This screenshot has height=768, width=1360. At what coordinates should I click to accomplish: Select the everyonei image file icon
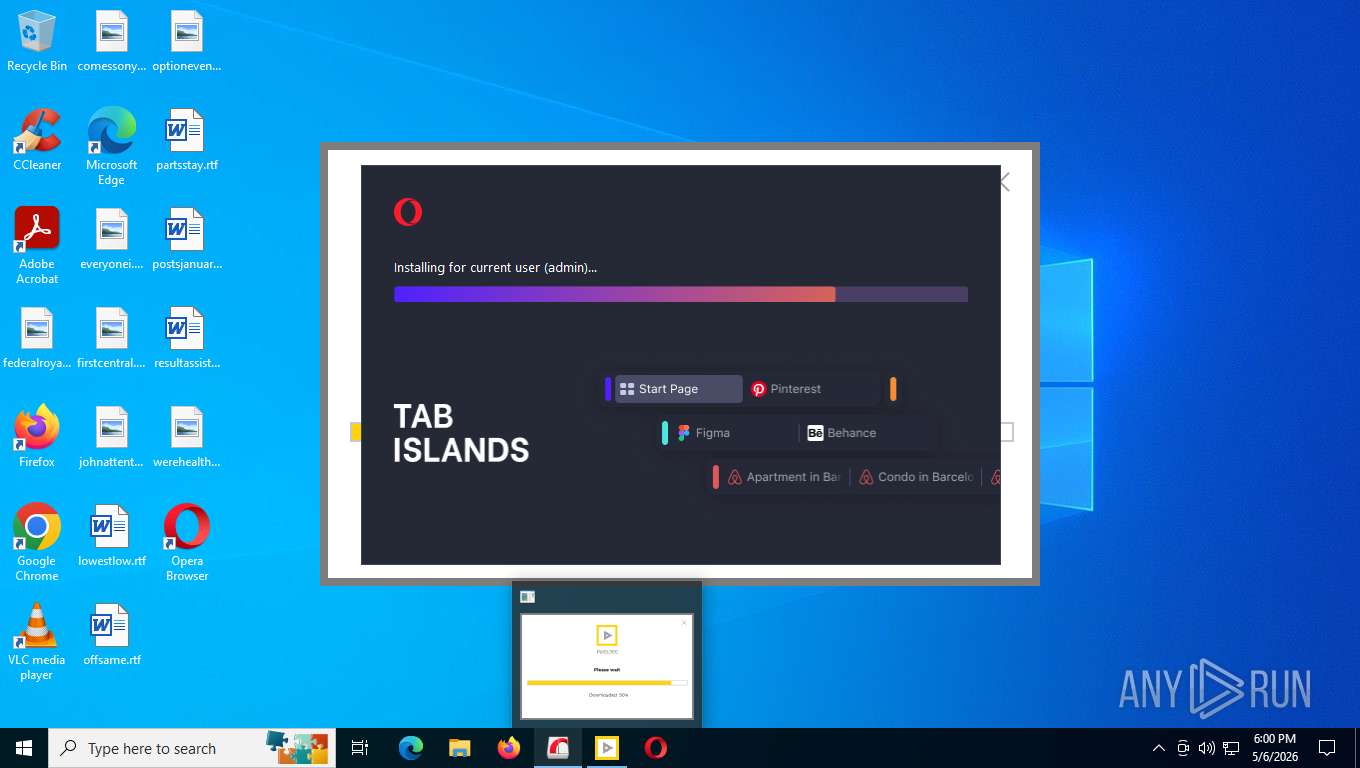pos(111,239)
